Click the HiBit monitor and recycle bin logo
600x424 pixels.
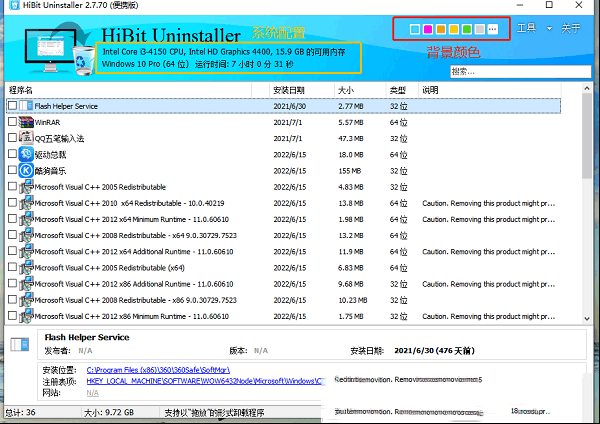60,48
